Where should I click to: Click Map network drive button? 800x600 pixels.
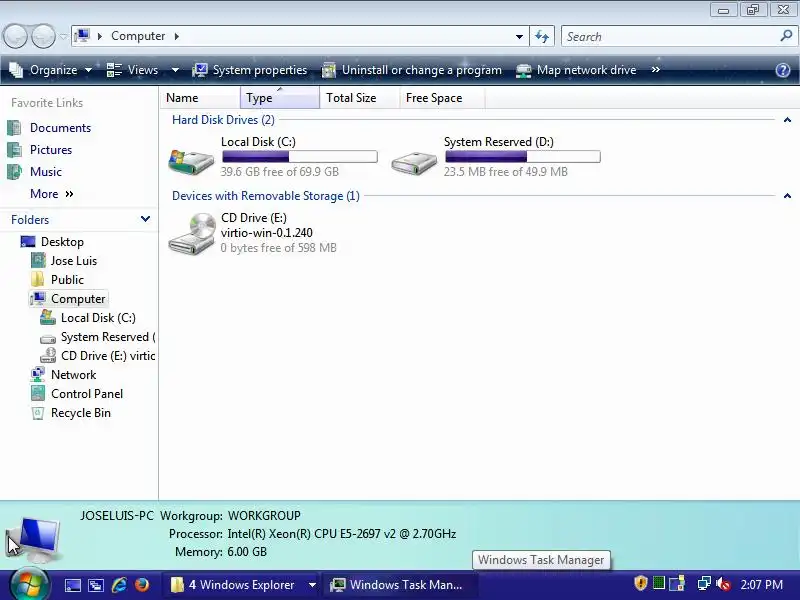pos(576,70)
